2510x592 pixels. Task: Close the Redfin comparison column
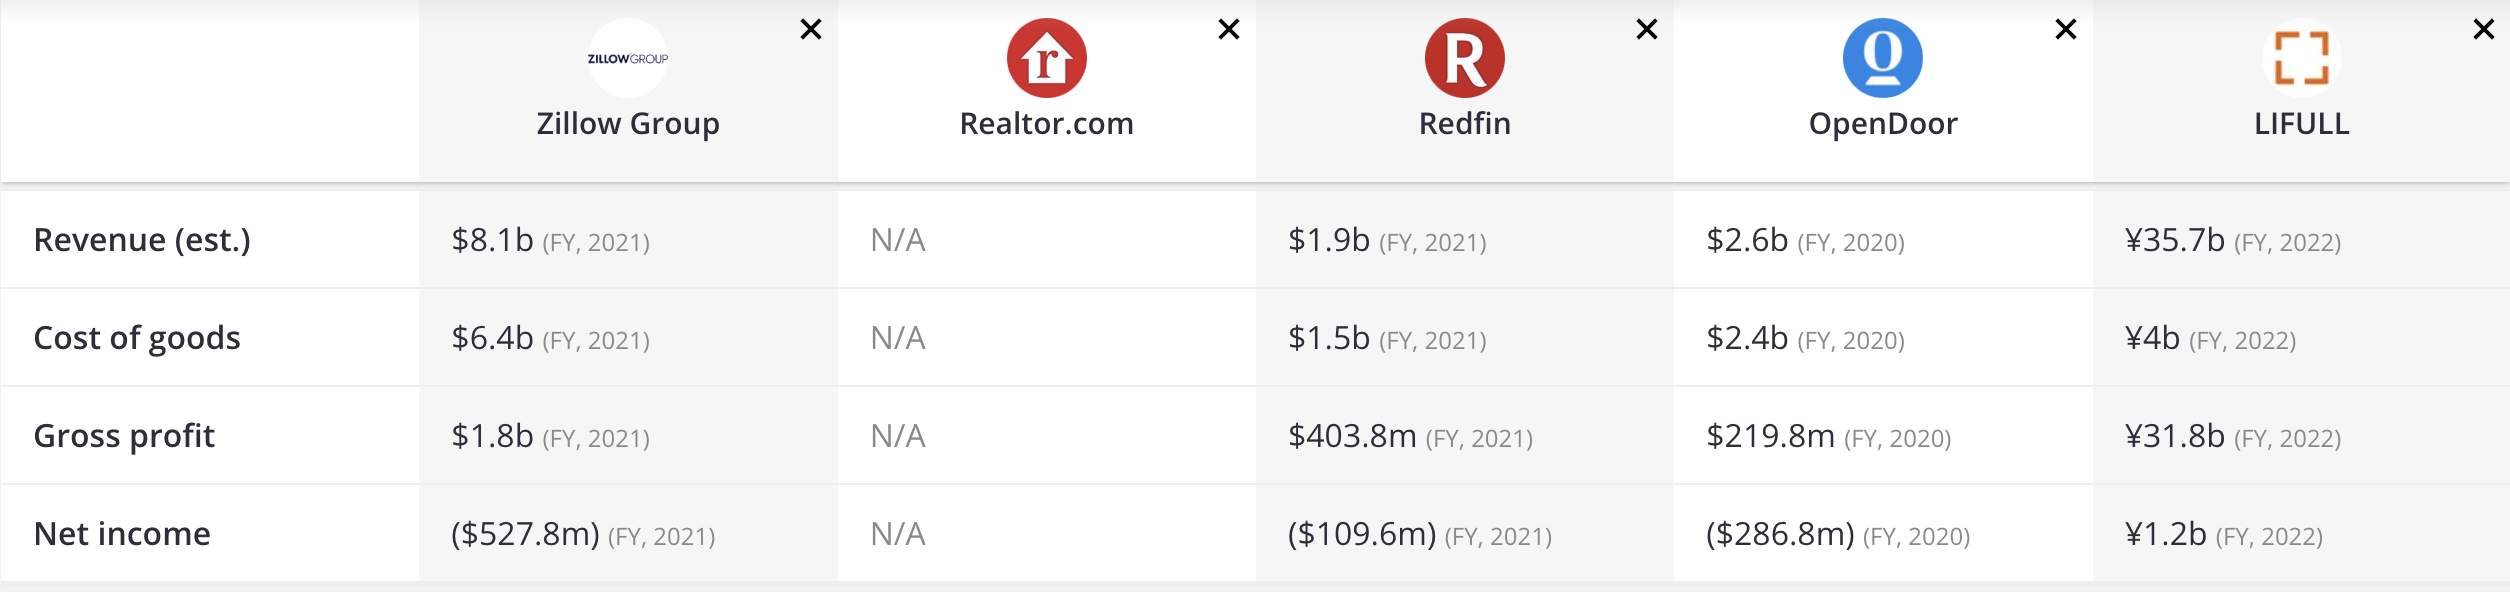1647,30
